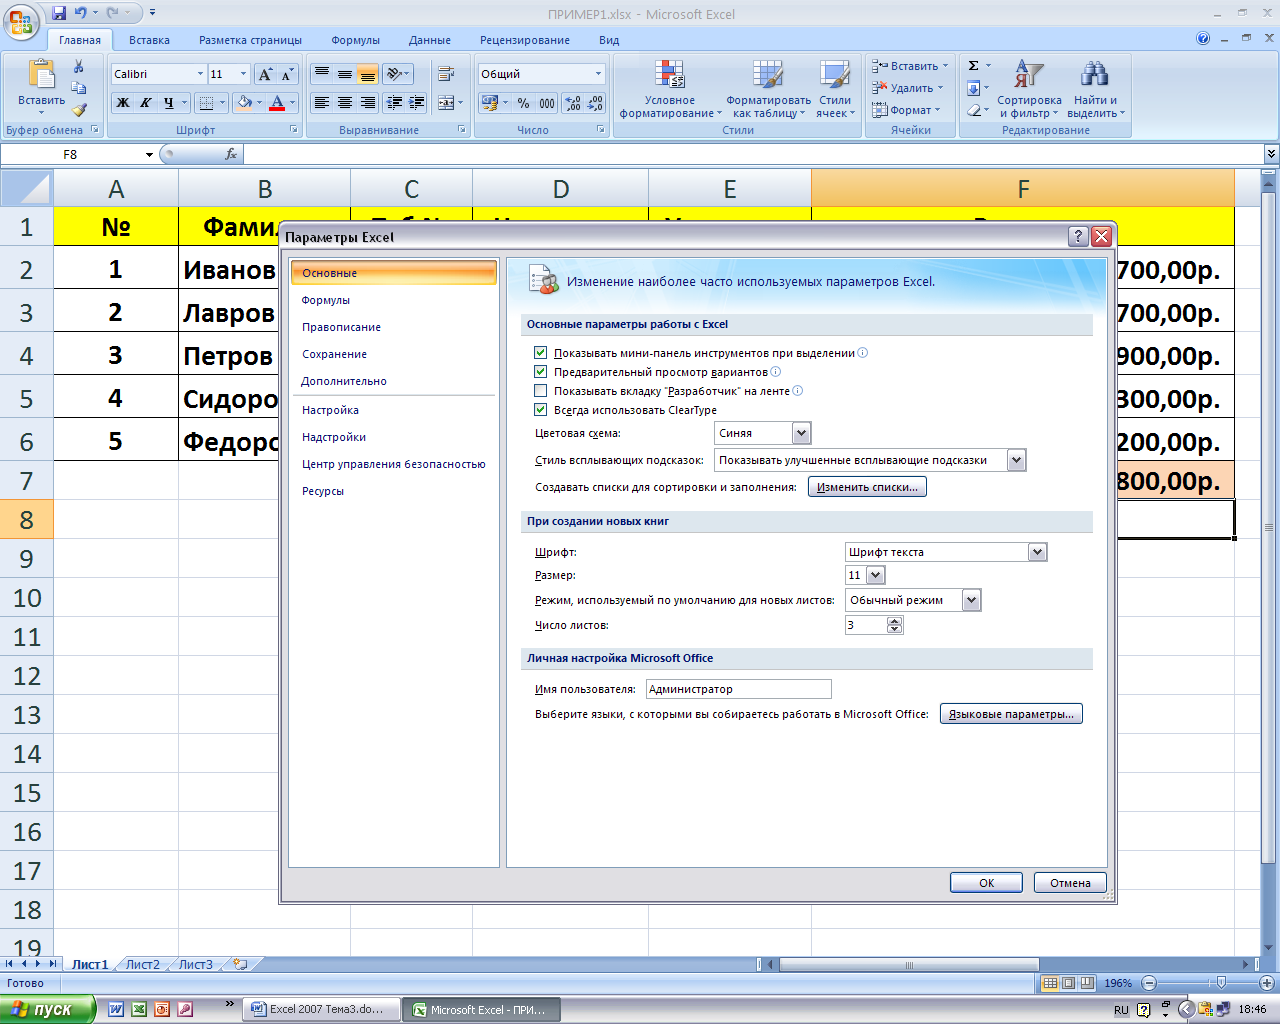Open Центр управления безопасностью category
The width and height of the screenshot is (1280, 1024).
point(393,464)
